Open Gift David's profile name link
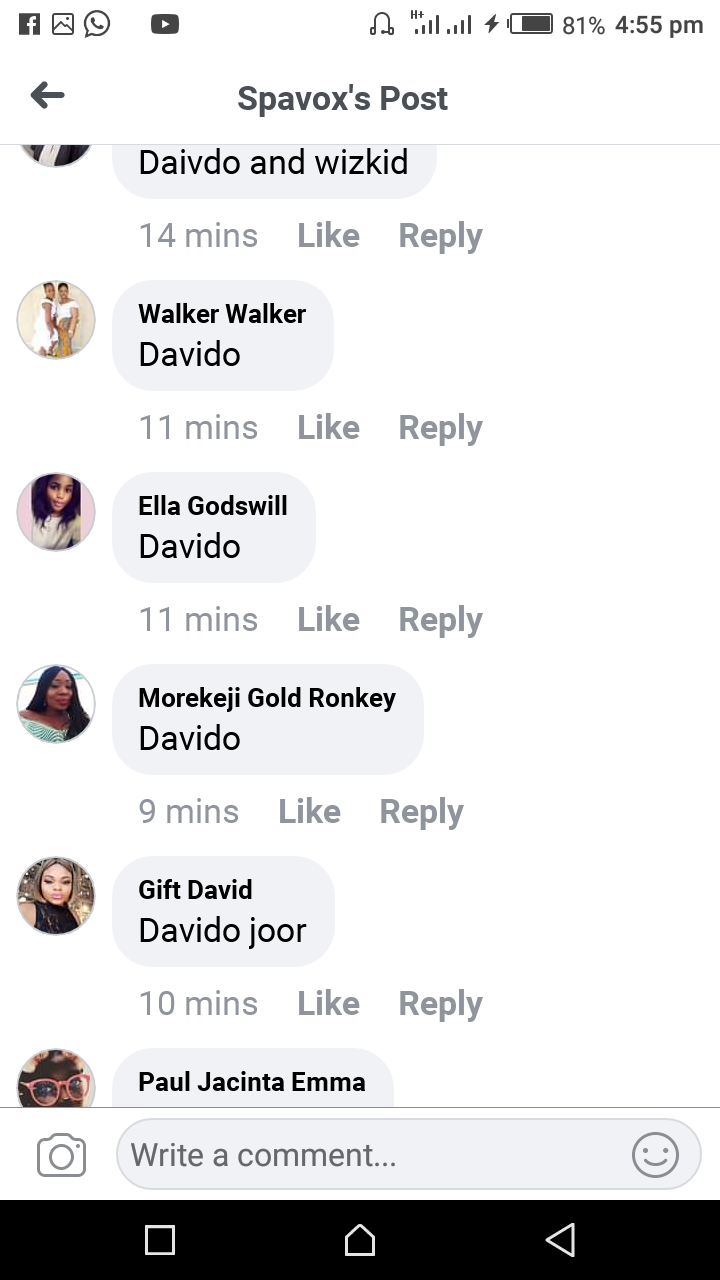Screen dimensions: 720x1280 (195, 889)
